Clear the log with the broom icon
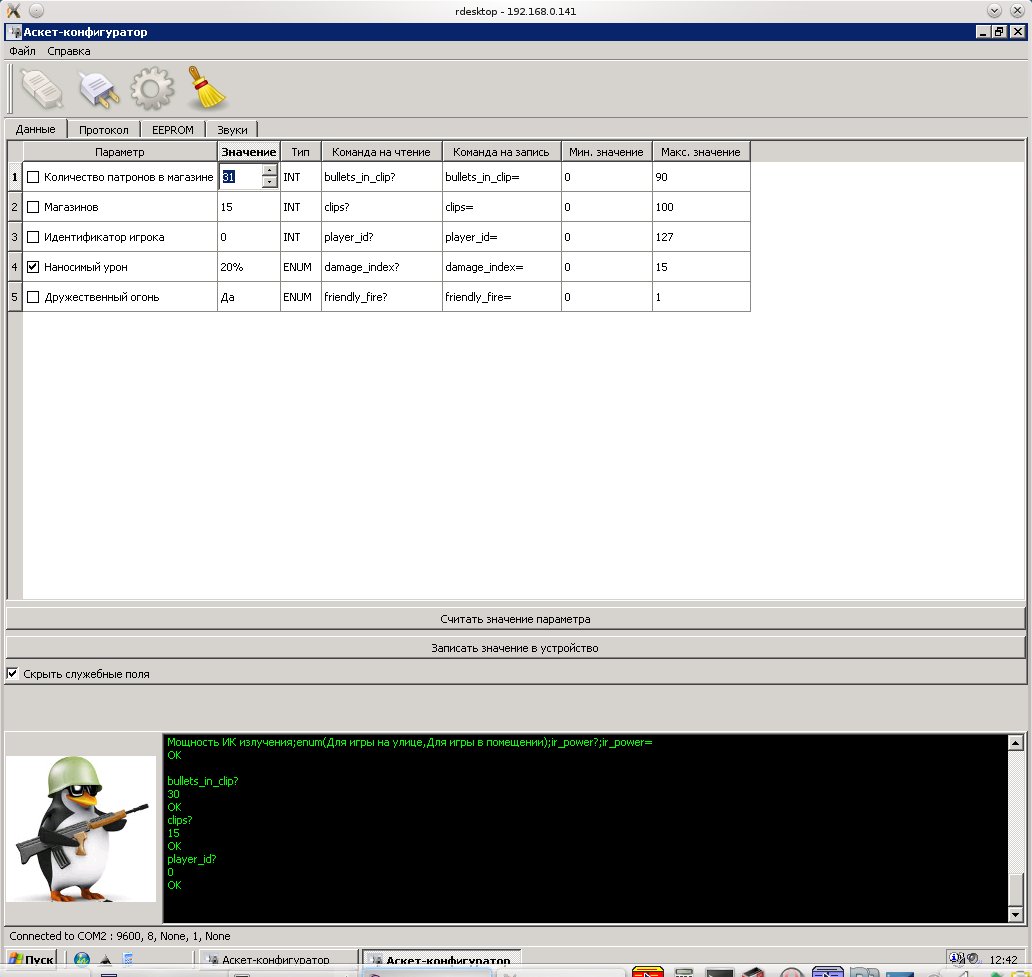Screen dimensions: 1032x977 tap(208, 89)
